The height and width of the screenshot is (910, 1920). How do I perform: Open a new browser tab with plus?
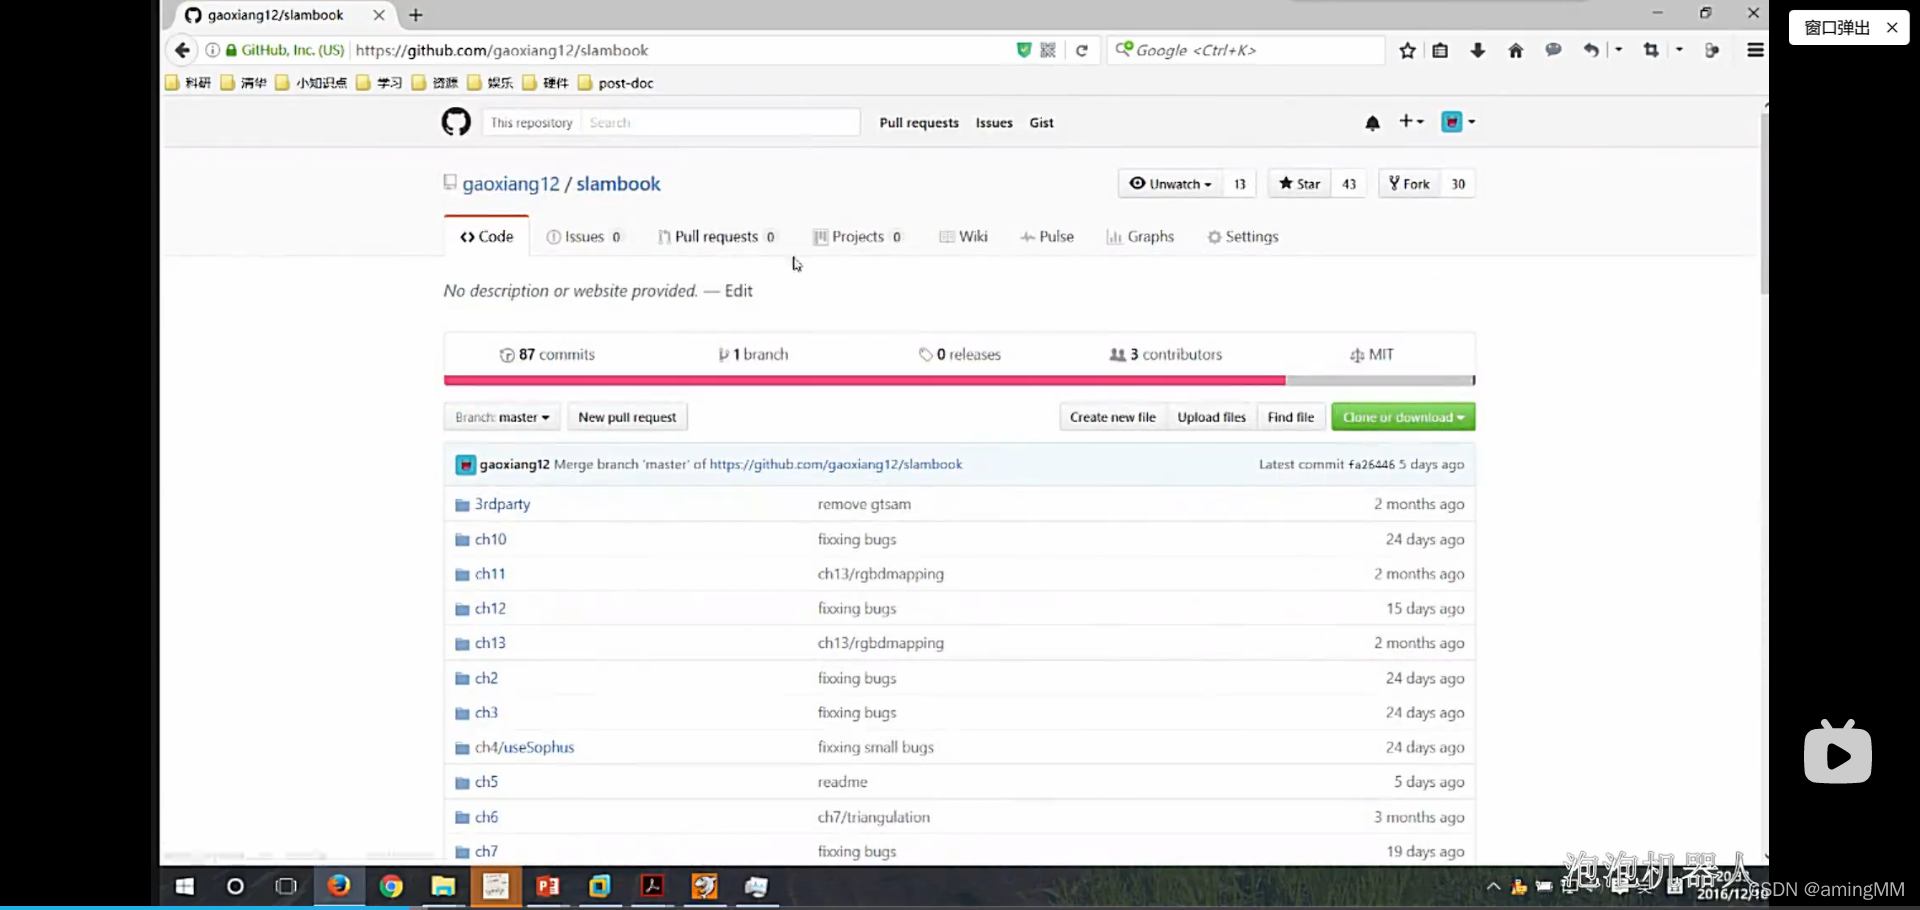pos(416,15)
